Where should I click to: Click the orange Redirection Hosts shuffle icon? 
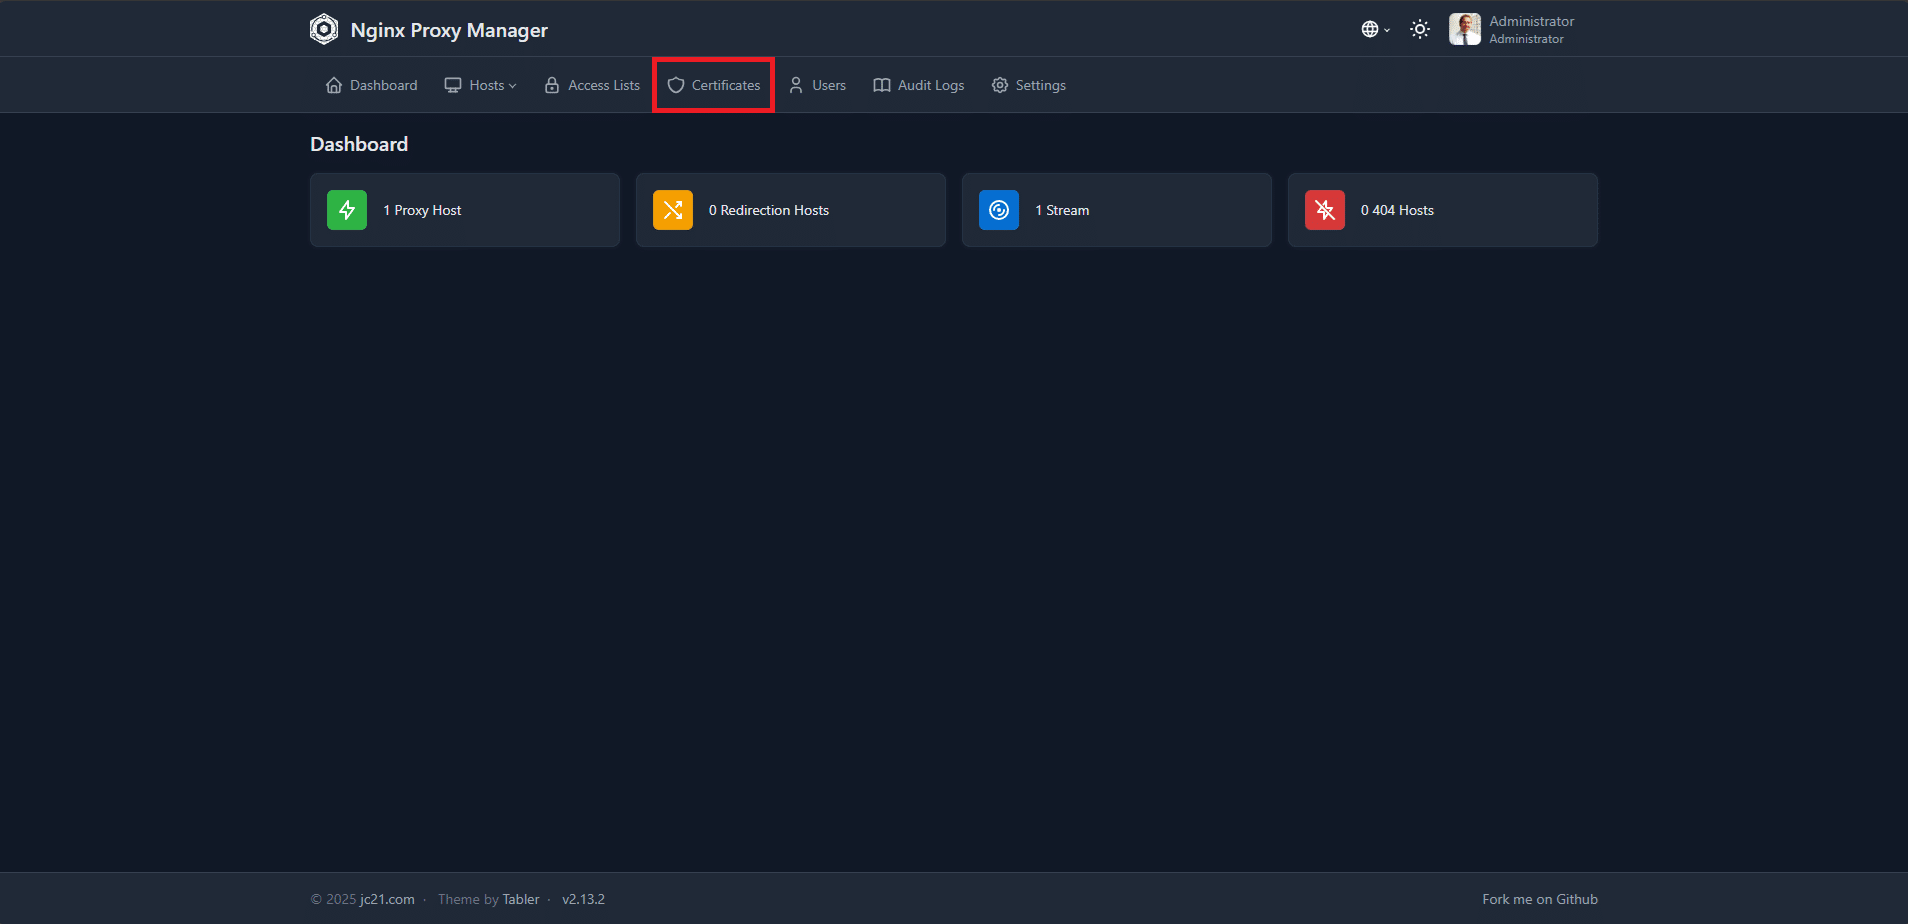click(x=673, y=210)
